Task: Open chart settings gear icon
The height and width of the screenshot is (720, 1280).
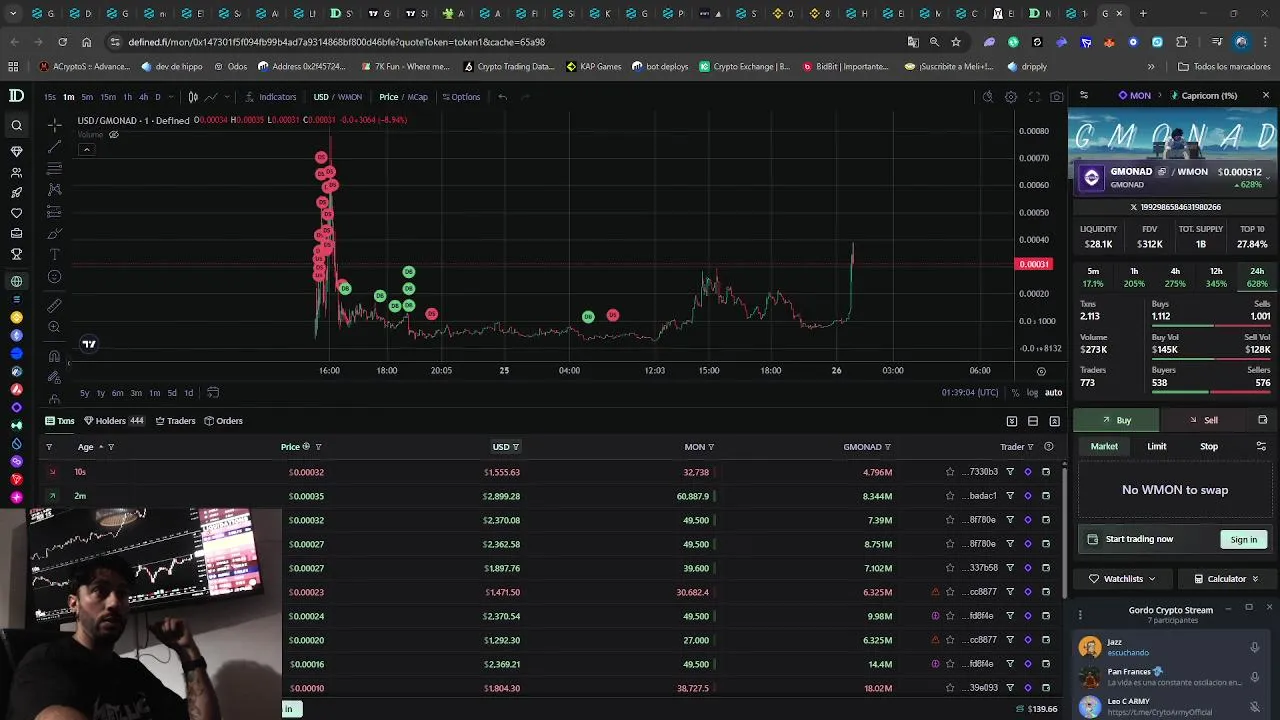Action: click(x=1011, y=97)
